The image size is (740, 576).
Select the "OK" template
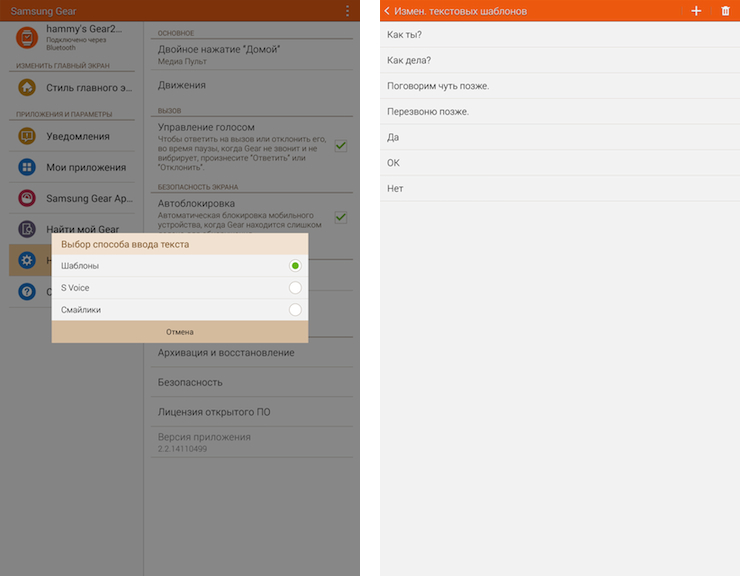[560, 162]
